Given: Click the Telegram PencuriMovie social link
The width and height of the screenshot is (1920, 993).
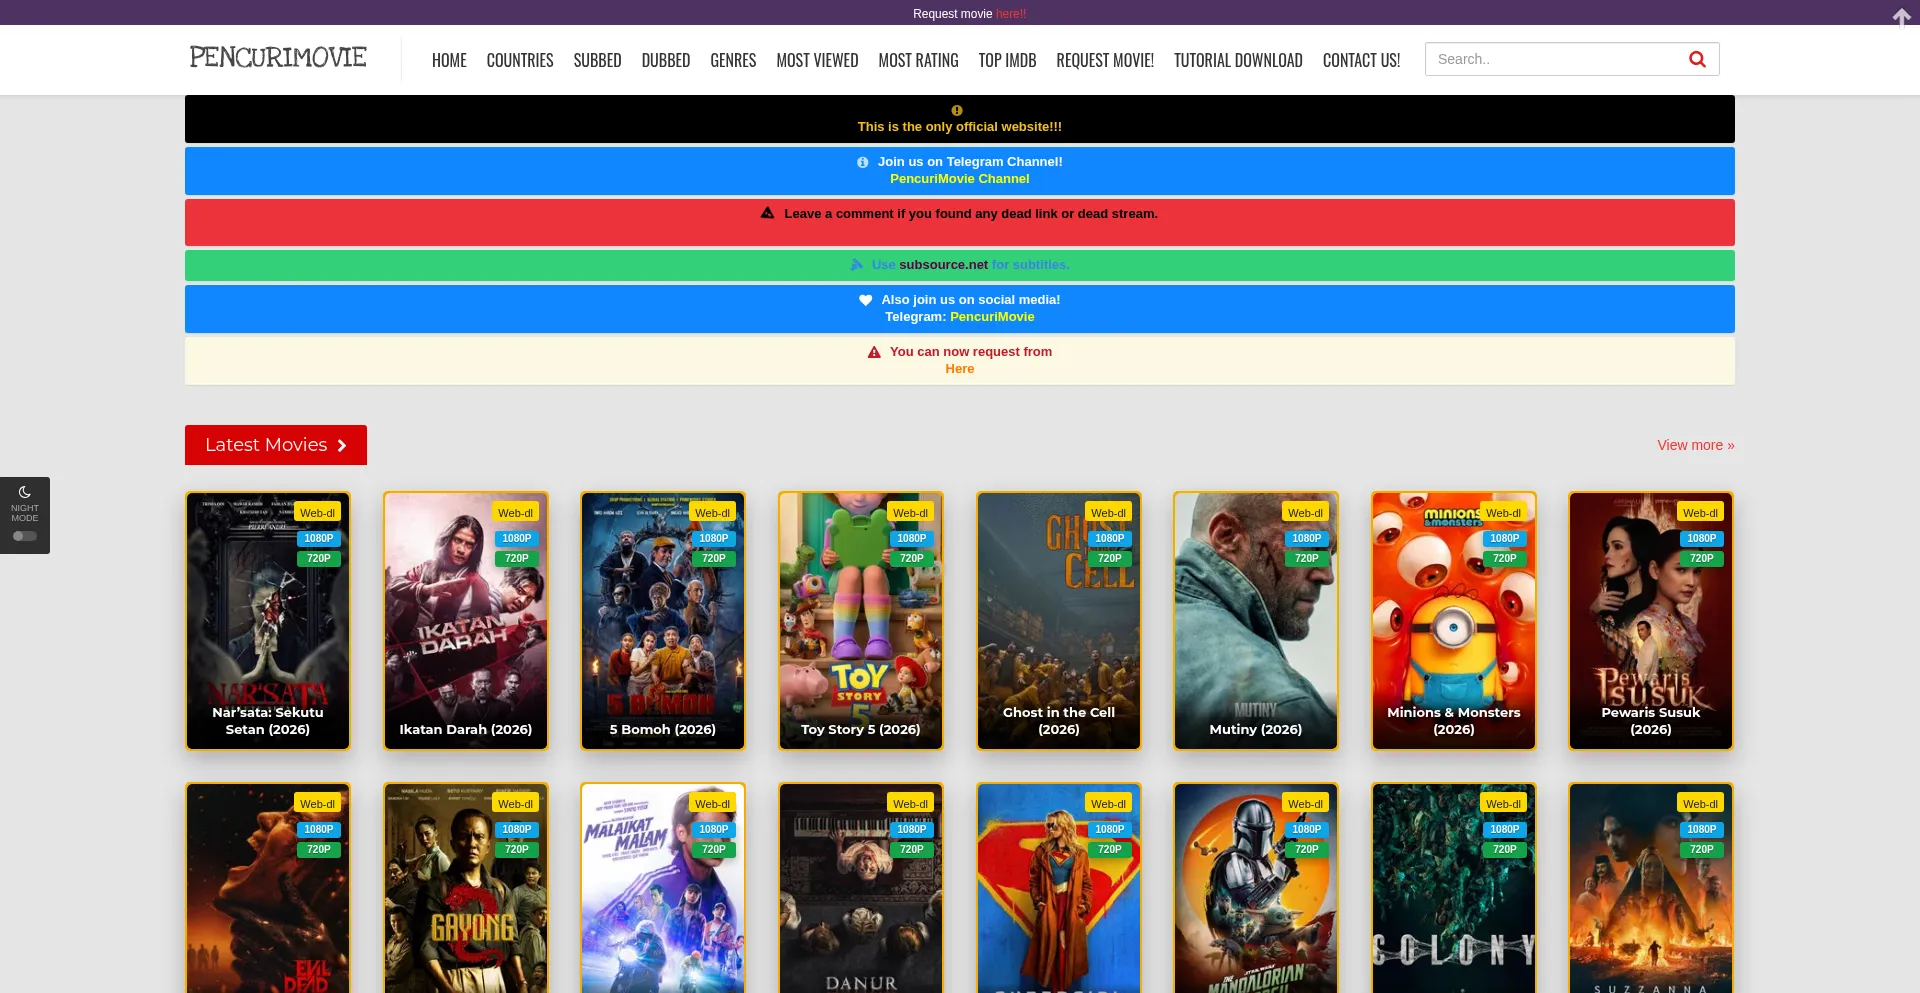Looking at the screenshot, I should 992,317.
